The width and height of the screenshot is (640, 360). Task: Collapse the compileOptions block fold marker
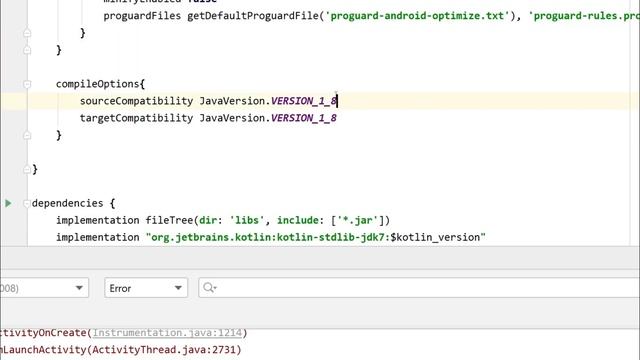pyautogui.click(x=27, y=84)
